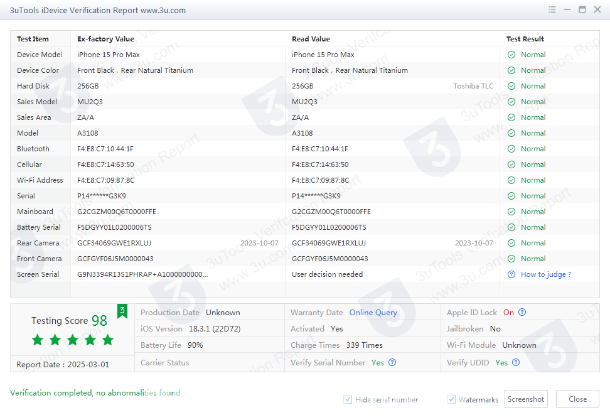This screenshot has height=420, width=610.
Task: Click the Apple ID Lock help icon
Action: (522, 312)
